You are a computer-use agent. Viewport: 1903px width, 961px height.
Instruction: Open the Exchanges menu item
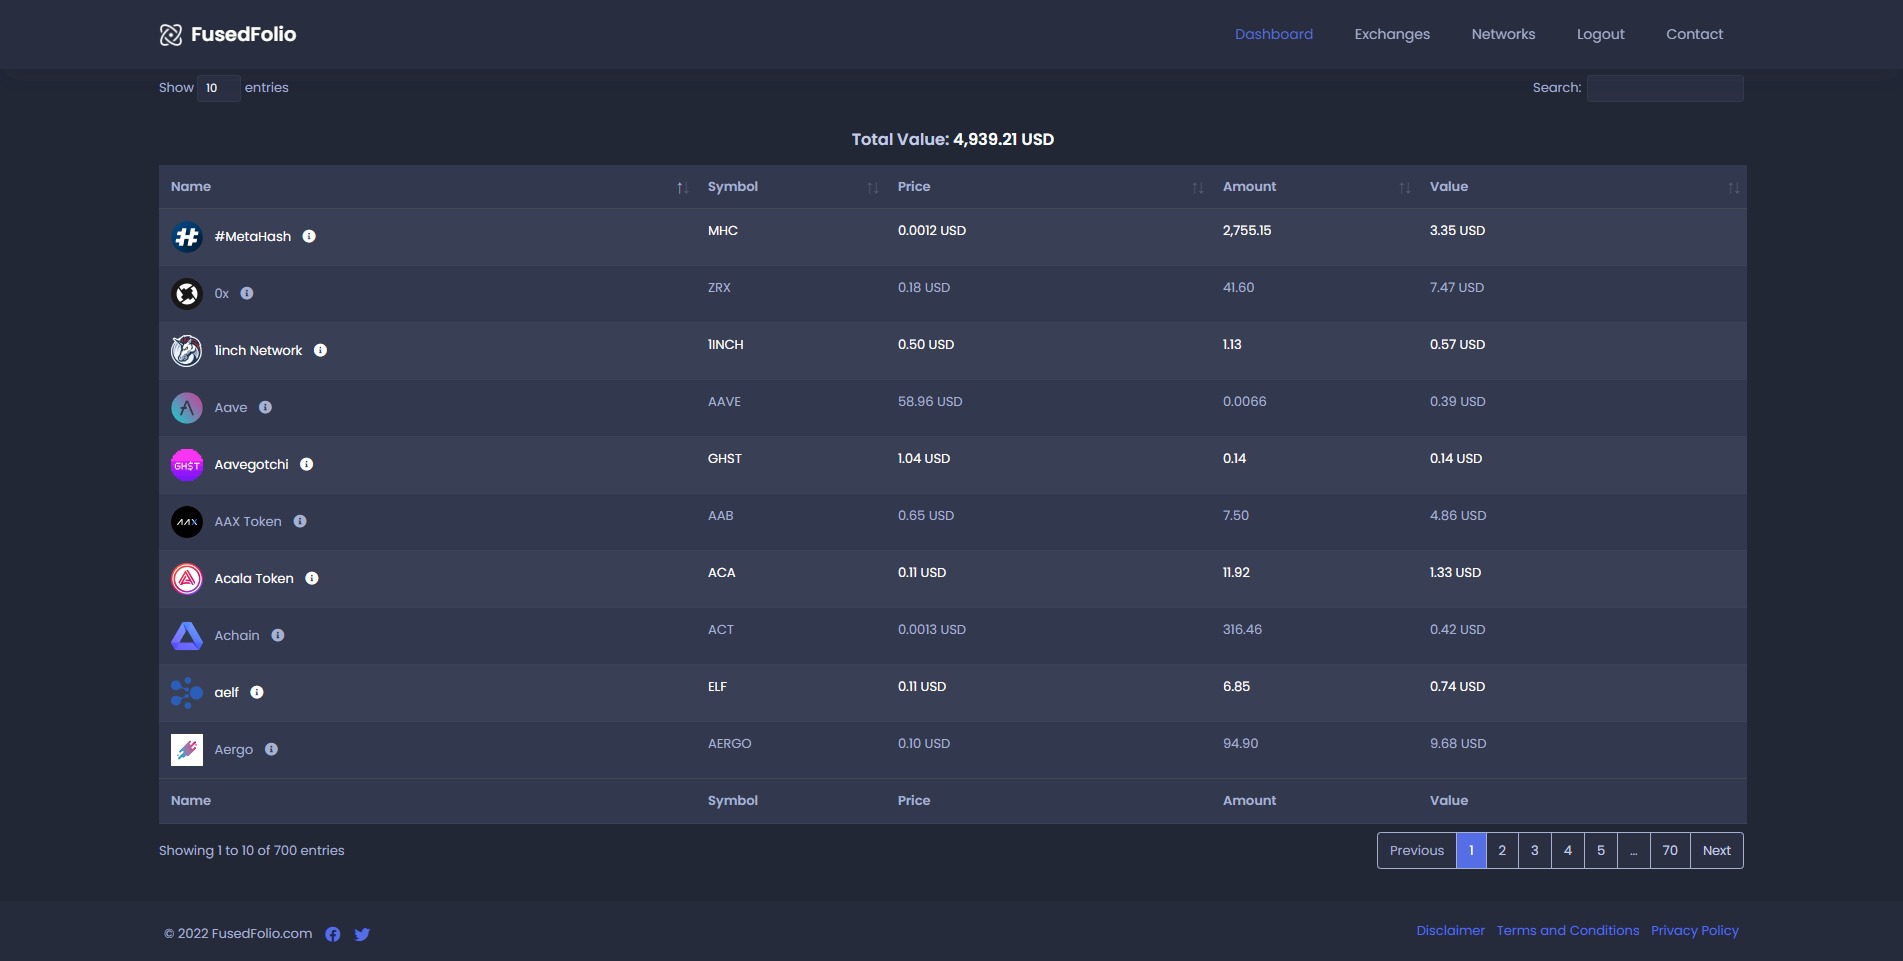(1392, 34)
